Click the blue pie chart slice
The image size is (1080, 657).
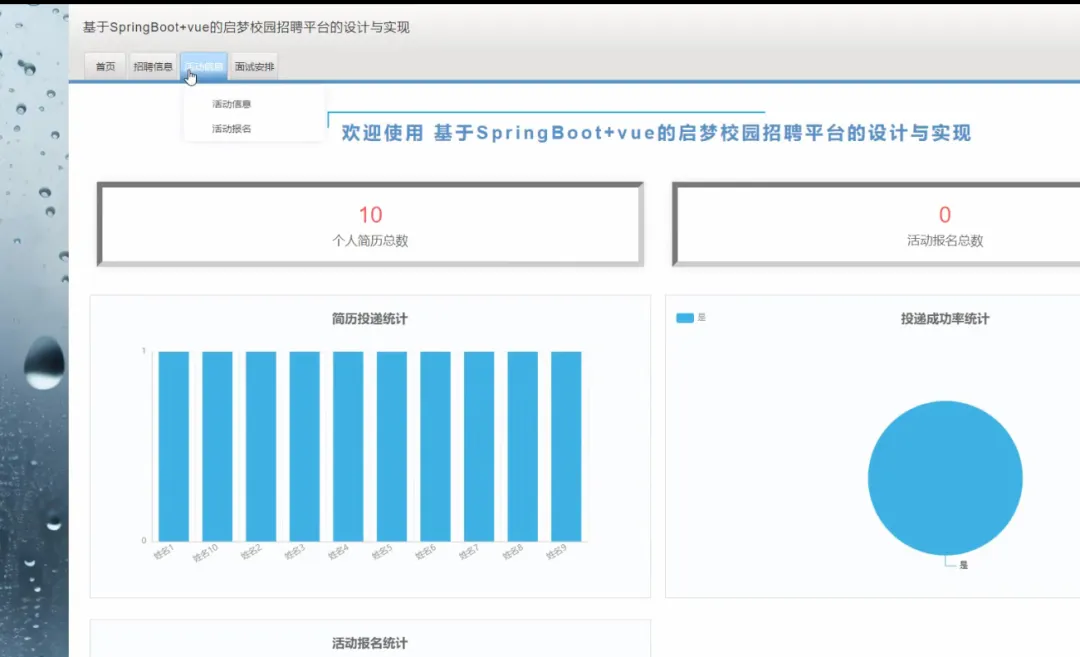[x=945, y=478]
